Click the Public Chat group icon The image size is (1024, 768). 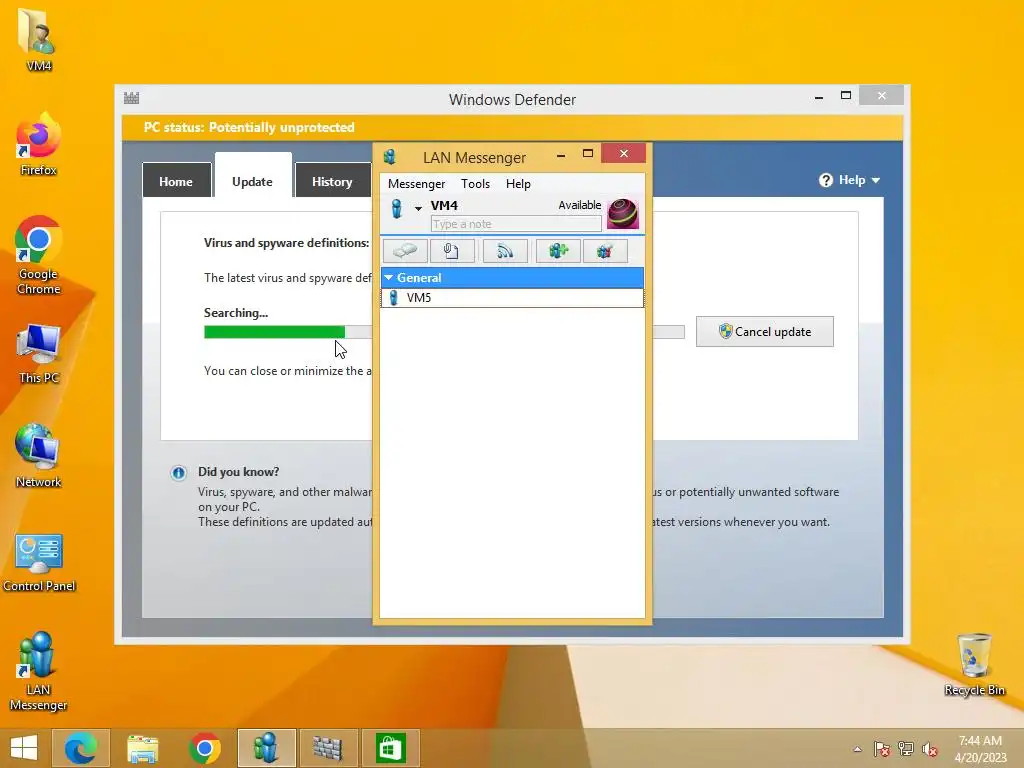[x=605, y=251]
